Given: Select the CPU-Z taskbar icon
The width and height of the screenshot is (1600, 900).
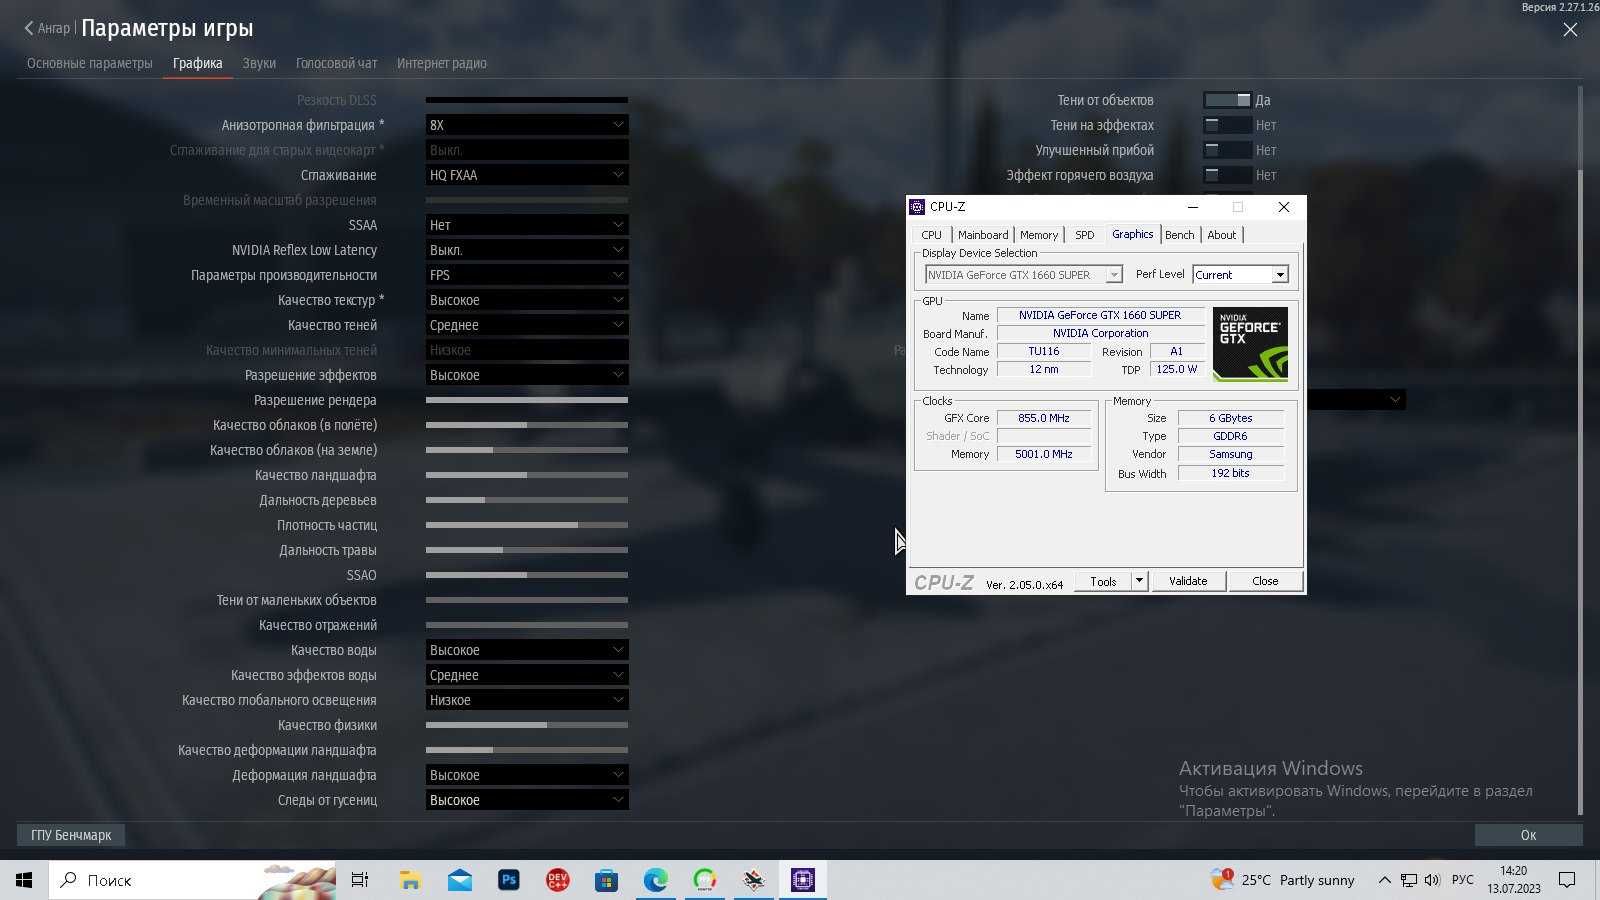Looking at the screenshot, I should coord(802,880).
